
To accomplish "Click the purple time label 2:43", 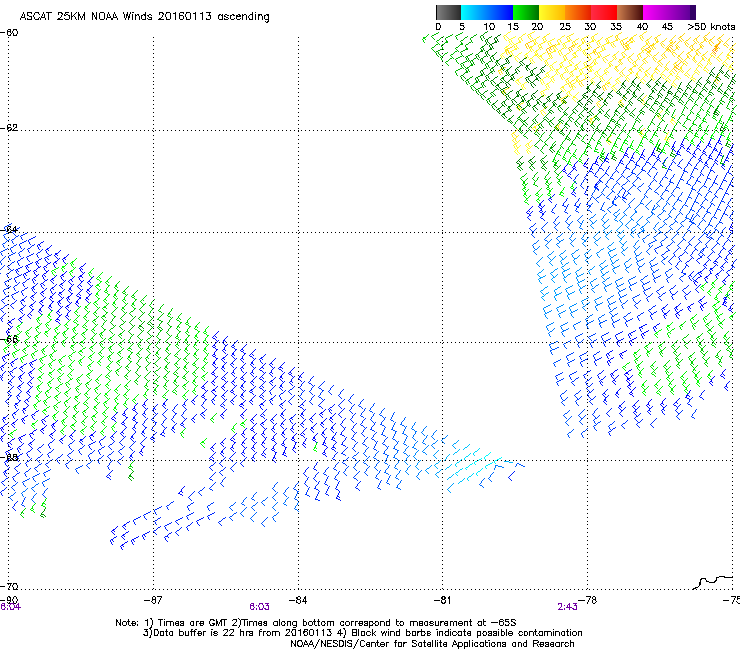I will (567, 607).
